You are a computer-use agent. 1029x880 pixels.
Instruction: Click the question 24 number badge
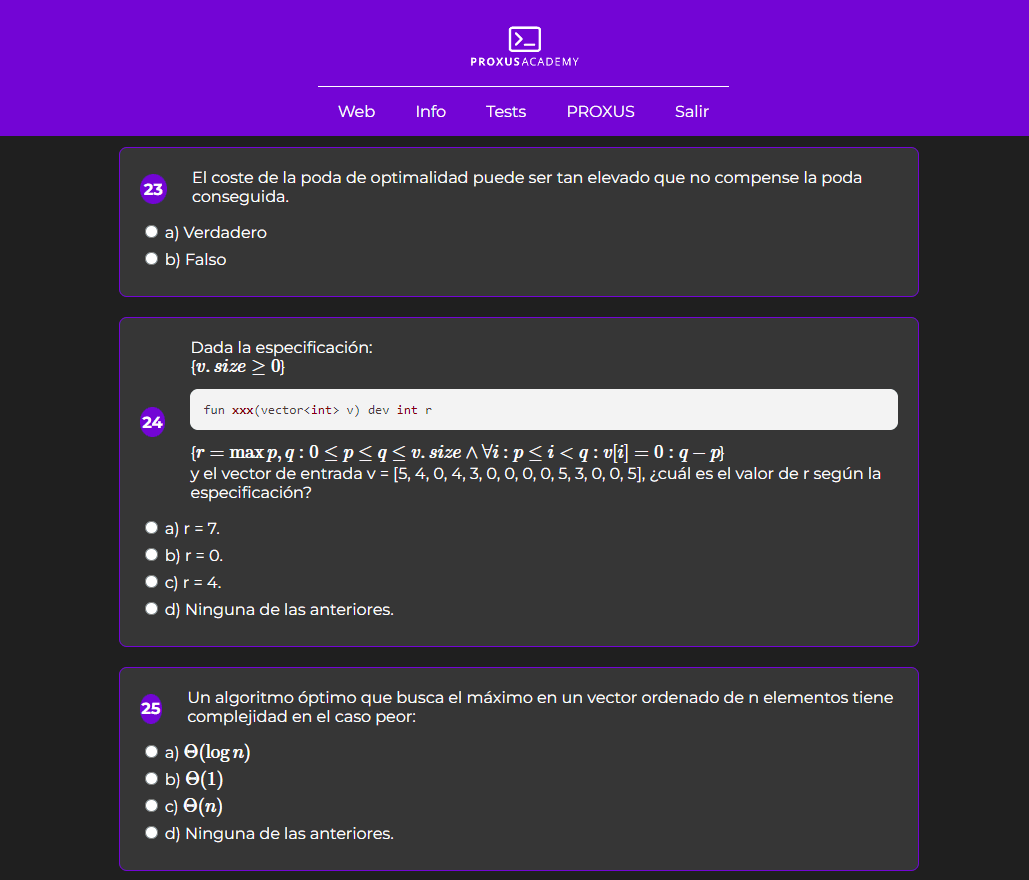point(152,423)
